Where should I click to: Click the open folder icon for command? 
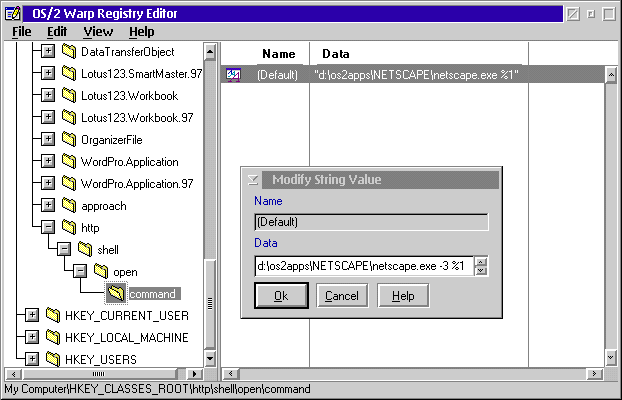click(117, 293)
